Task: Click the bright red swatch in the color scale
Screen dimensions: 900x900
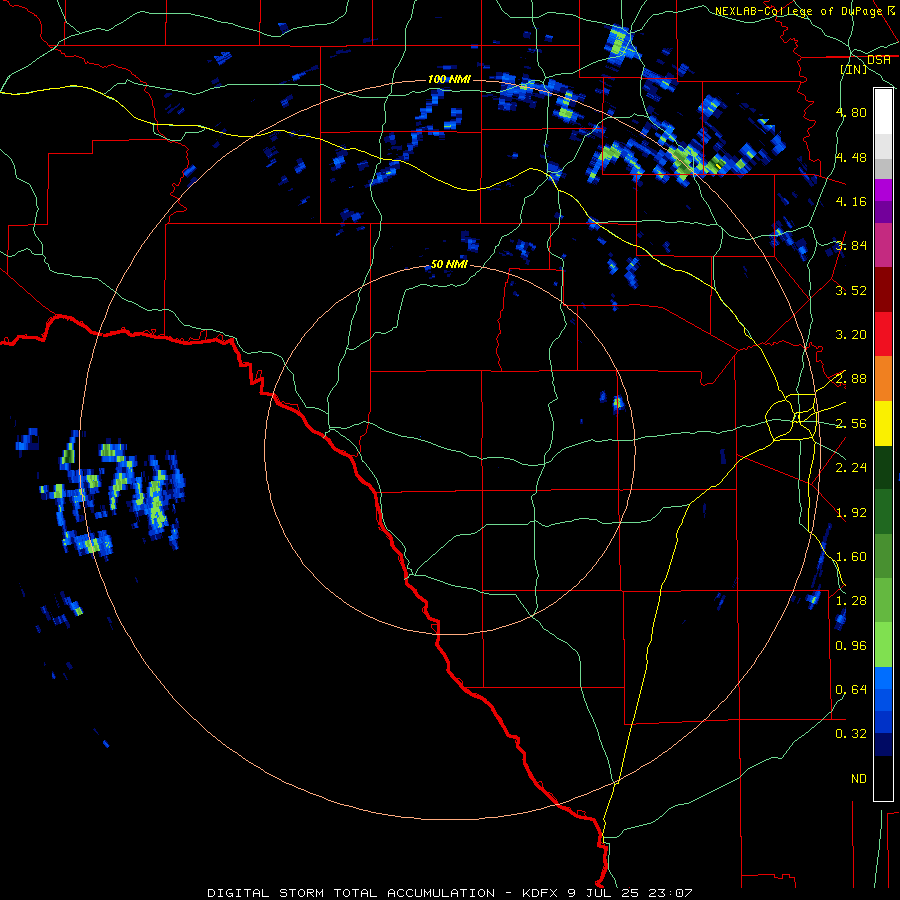Action: 883,334
